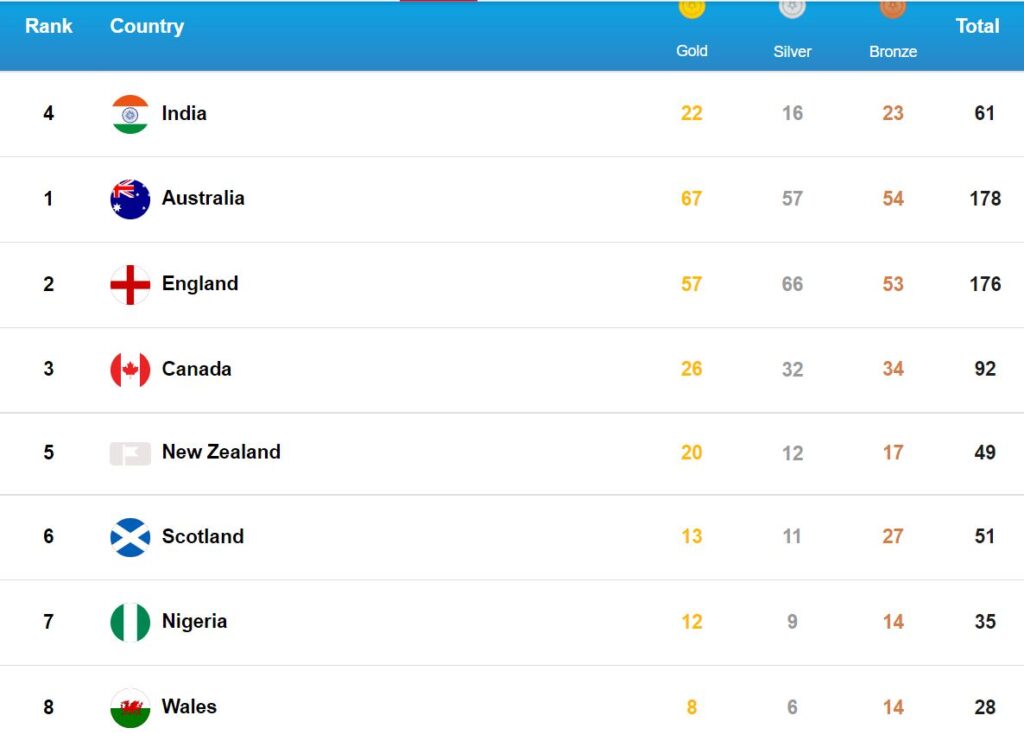Sort by the Country column header
1024x747 pixels.
point(147,26)
